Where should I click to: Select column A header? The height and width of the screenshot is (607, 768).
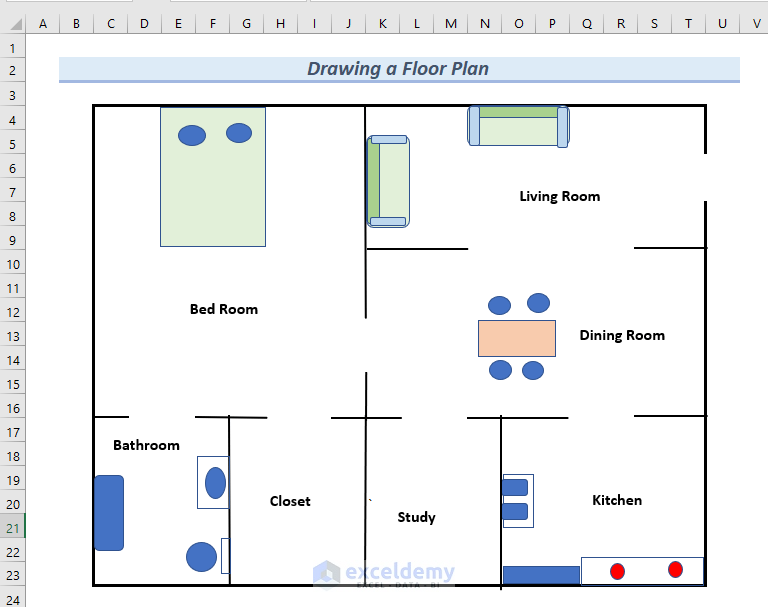[43, 24]
